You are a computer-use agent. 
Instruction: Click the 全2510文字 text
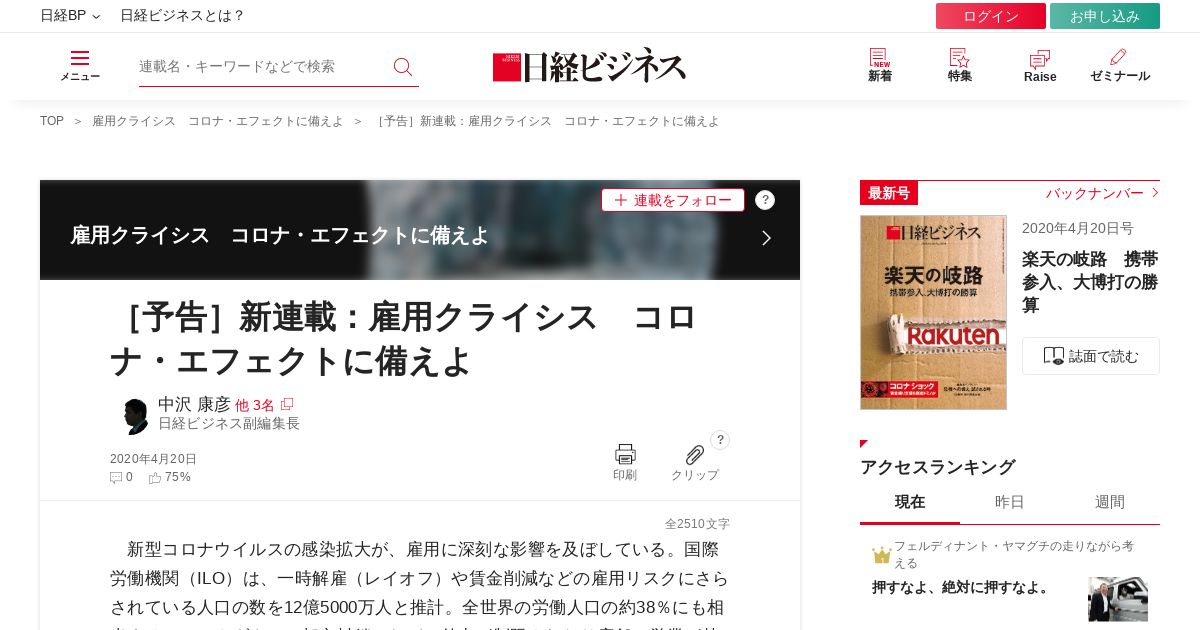coord(697,524)
